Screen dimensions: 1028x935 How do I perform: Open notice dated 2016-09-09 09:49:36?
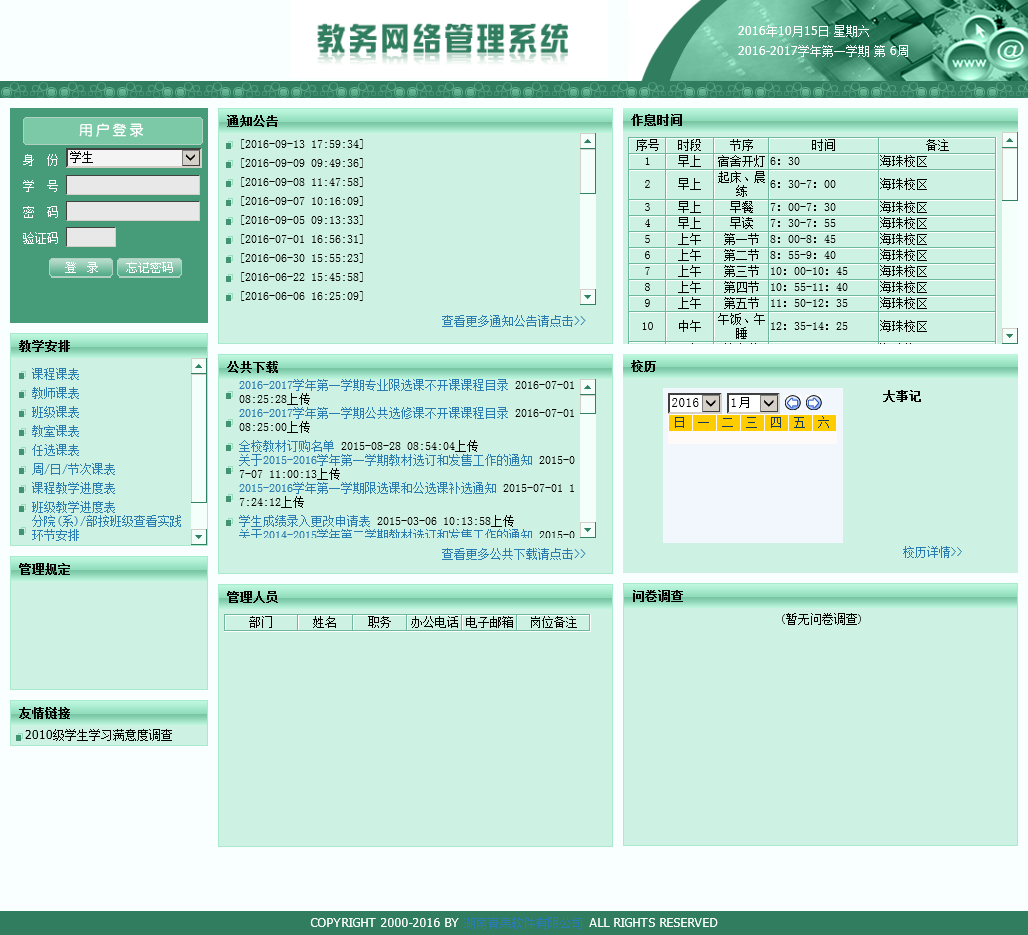(x=302, y=163)
